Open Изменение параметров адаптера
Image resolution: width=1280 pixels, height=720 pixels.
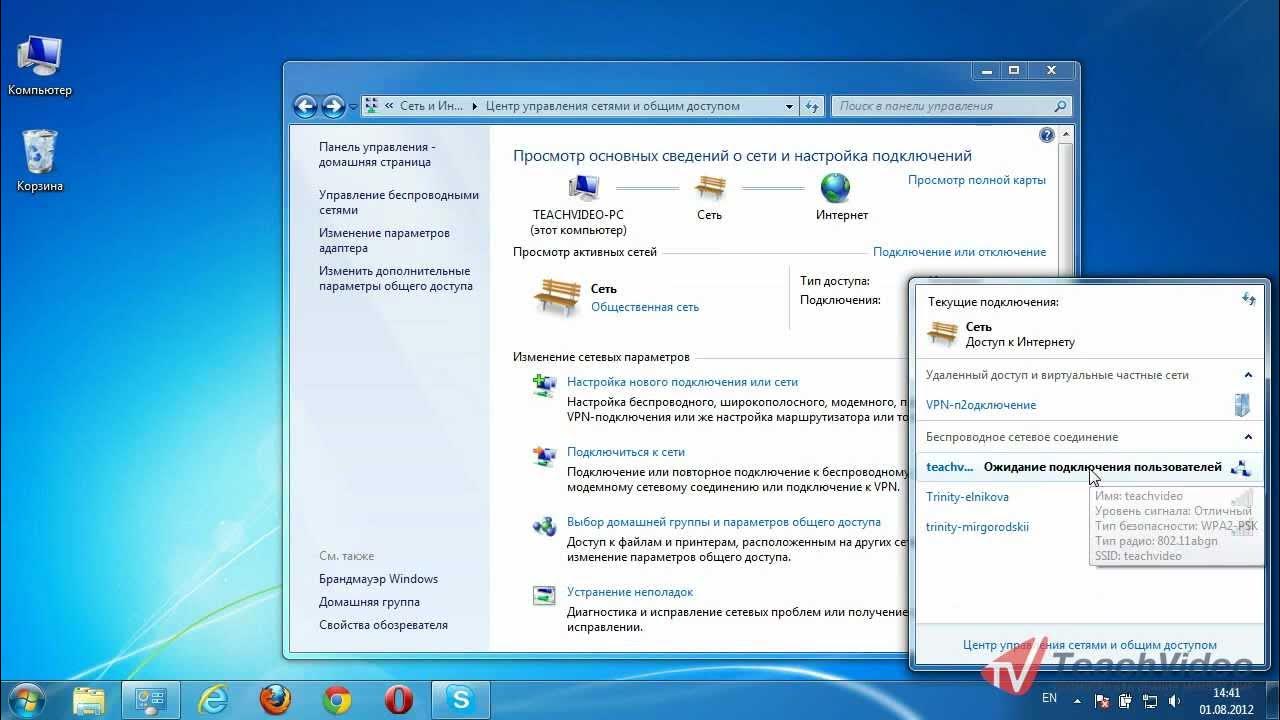tap(384, 240)
